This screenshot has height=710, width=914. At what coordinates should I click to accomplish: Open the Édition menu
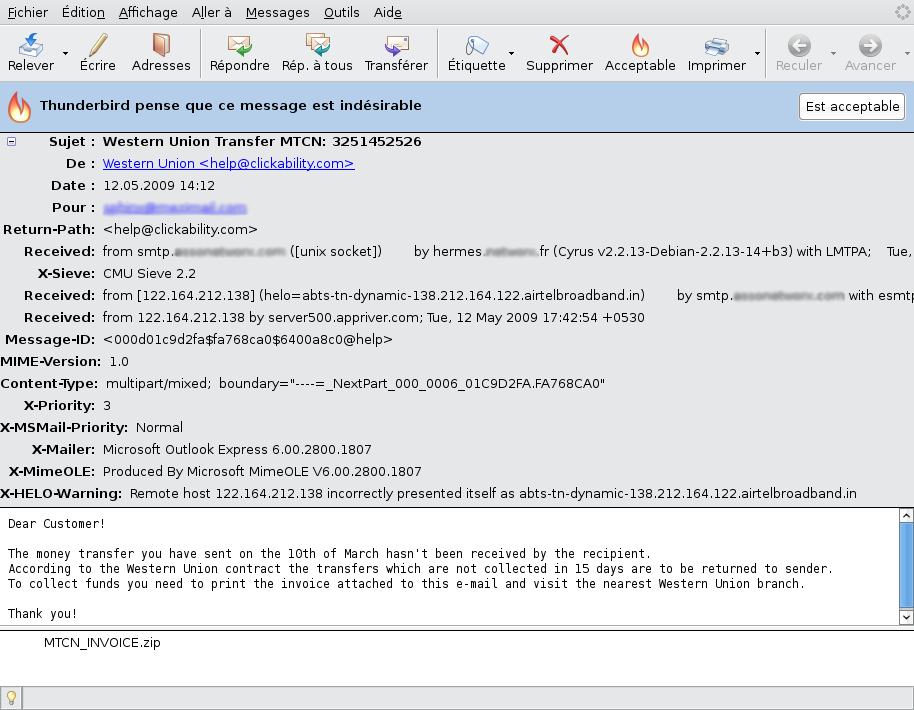[x=83, y=12]
